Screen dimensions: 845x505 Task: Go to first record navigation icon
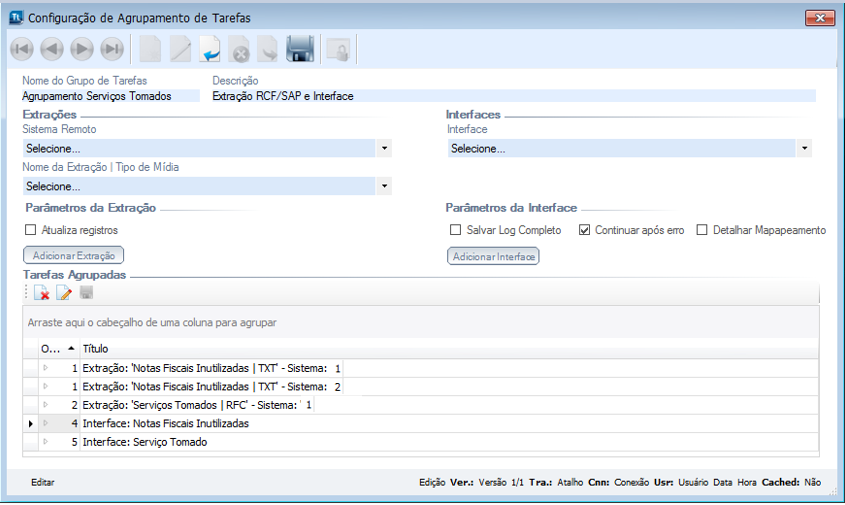tap(22, 49)
